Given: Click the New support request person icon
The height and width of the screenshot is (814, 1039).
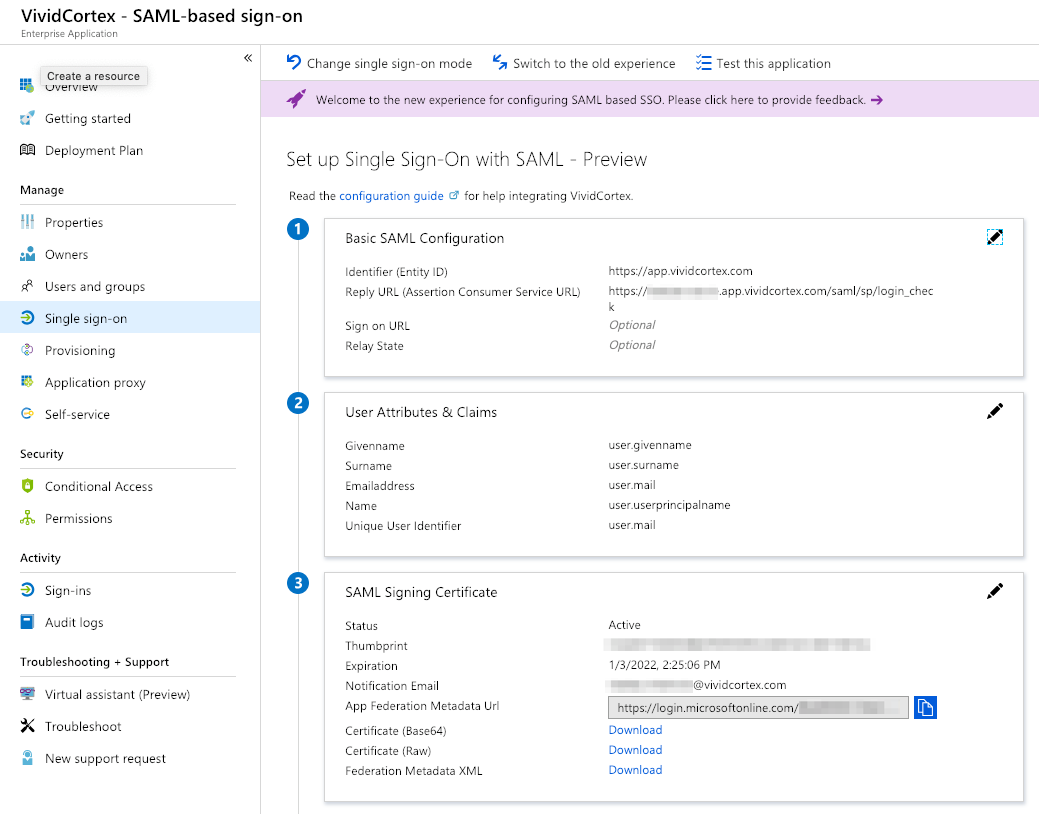Looking at the screenshot, I should point(27,758).
